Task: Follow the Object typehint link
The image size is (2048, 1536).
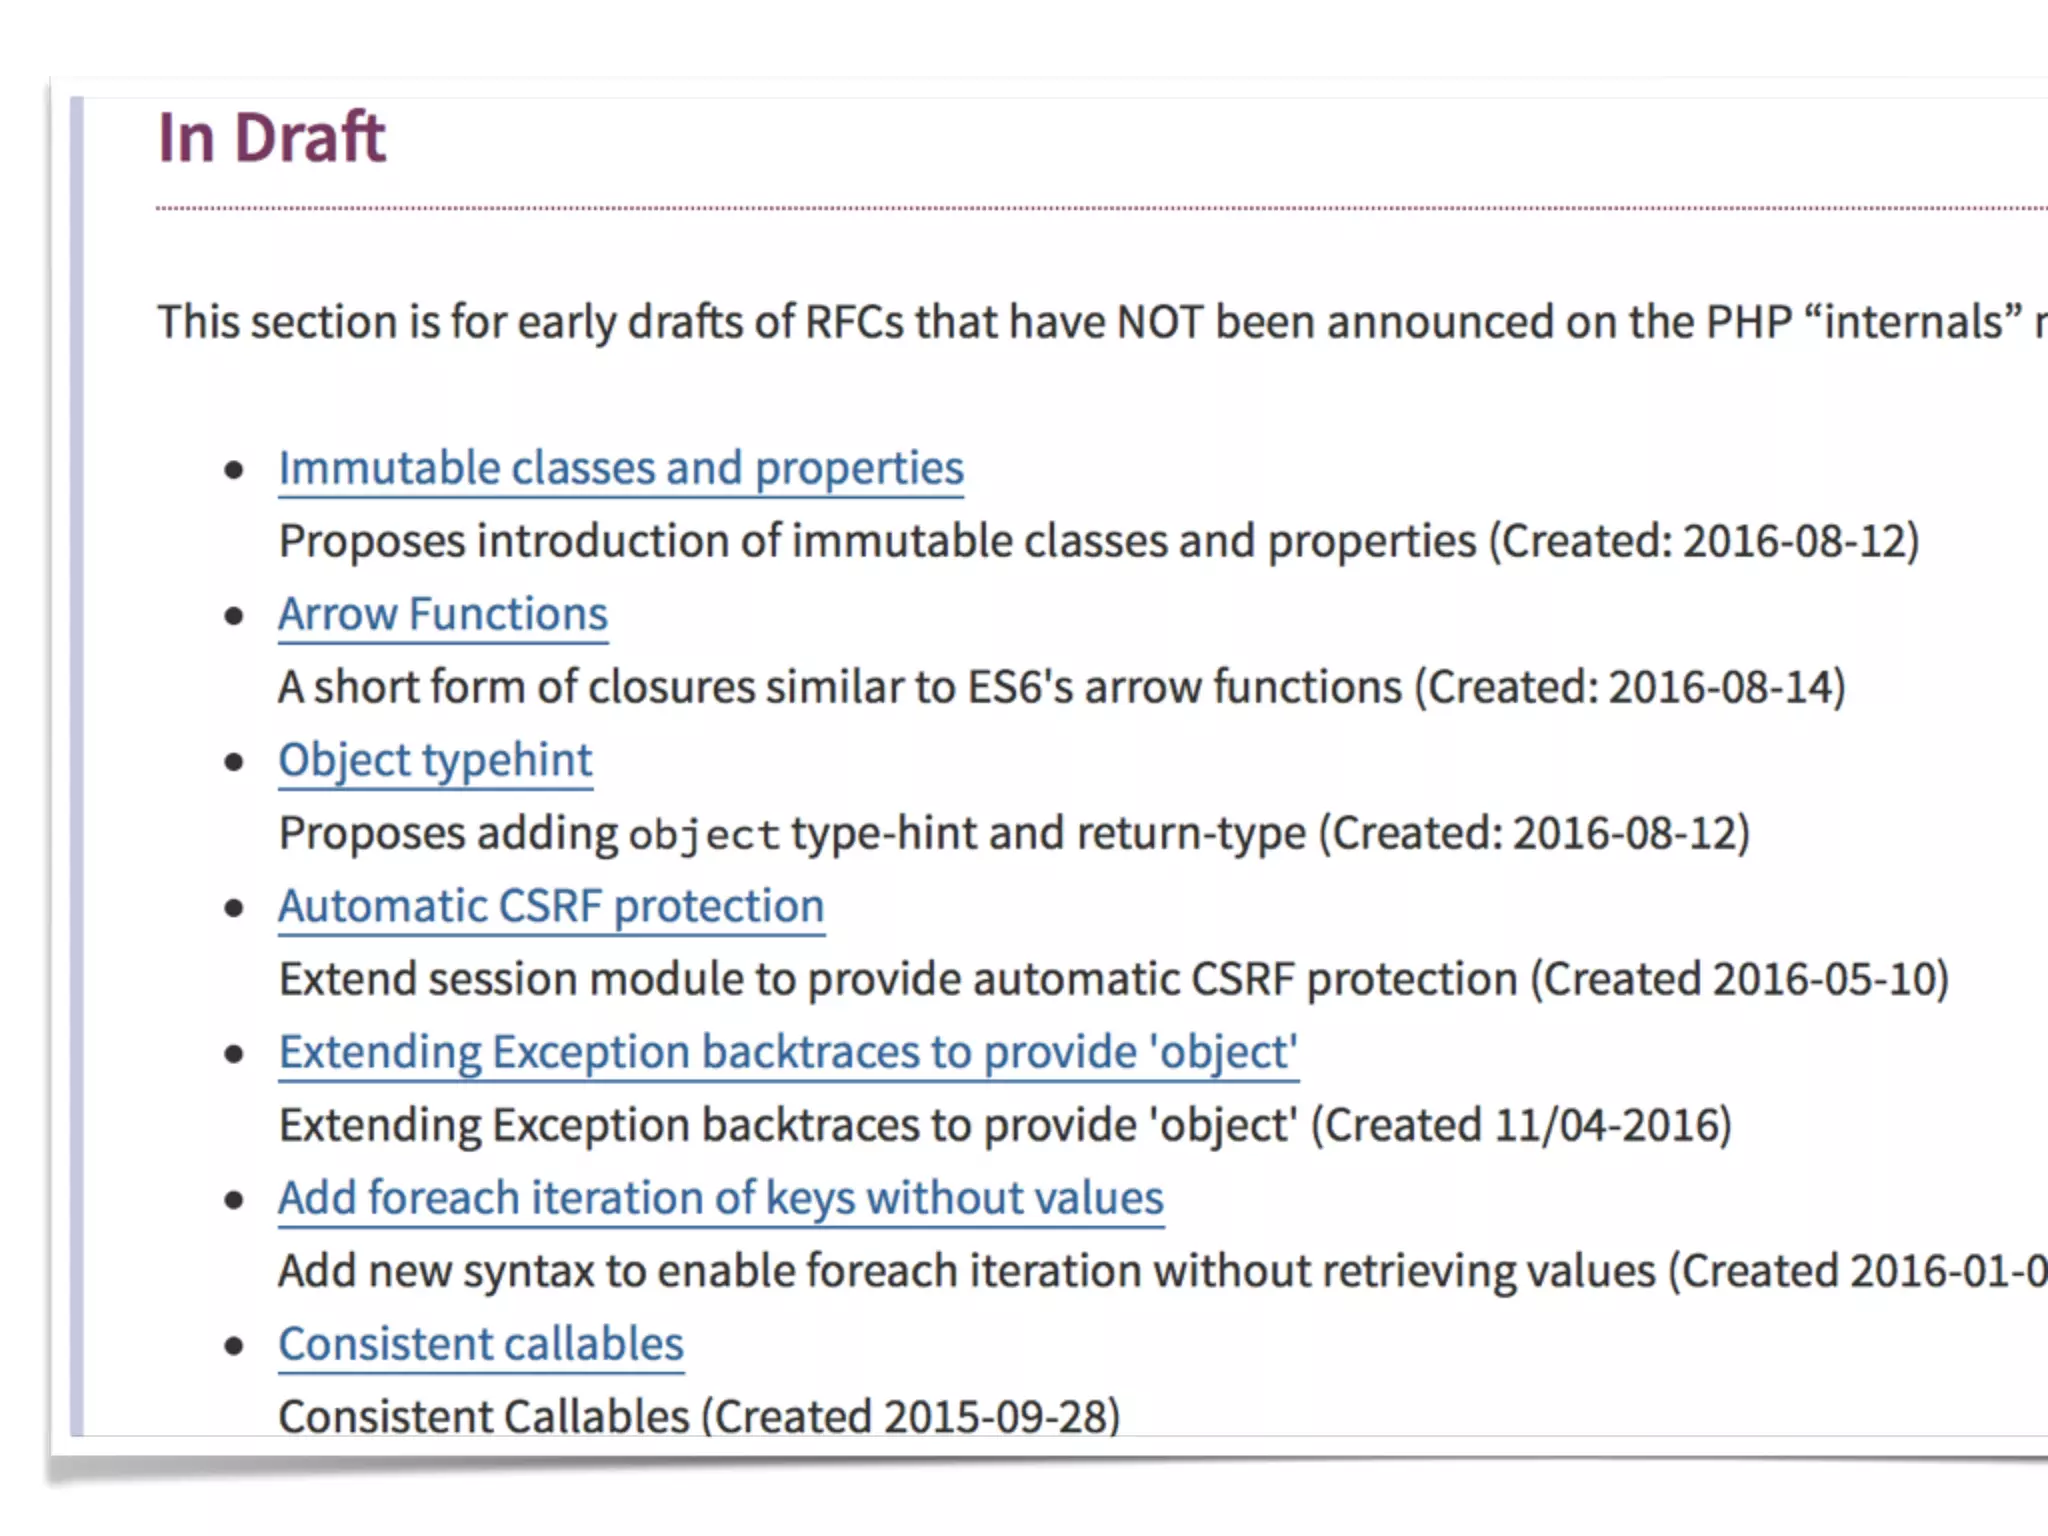Action: click(x=435, y=761)
